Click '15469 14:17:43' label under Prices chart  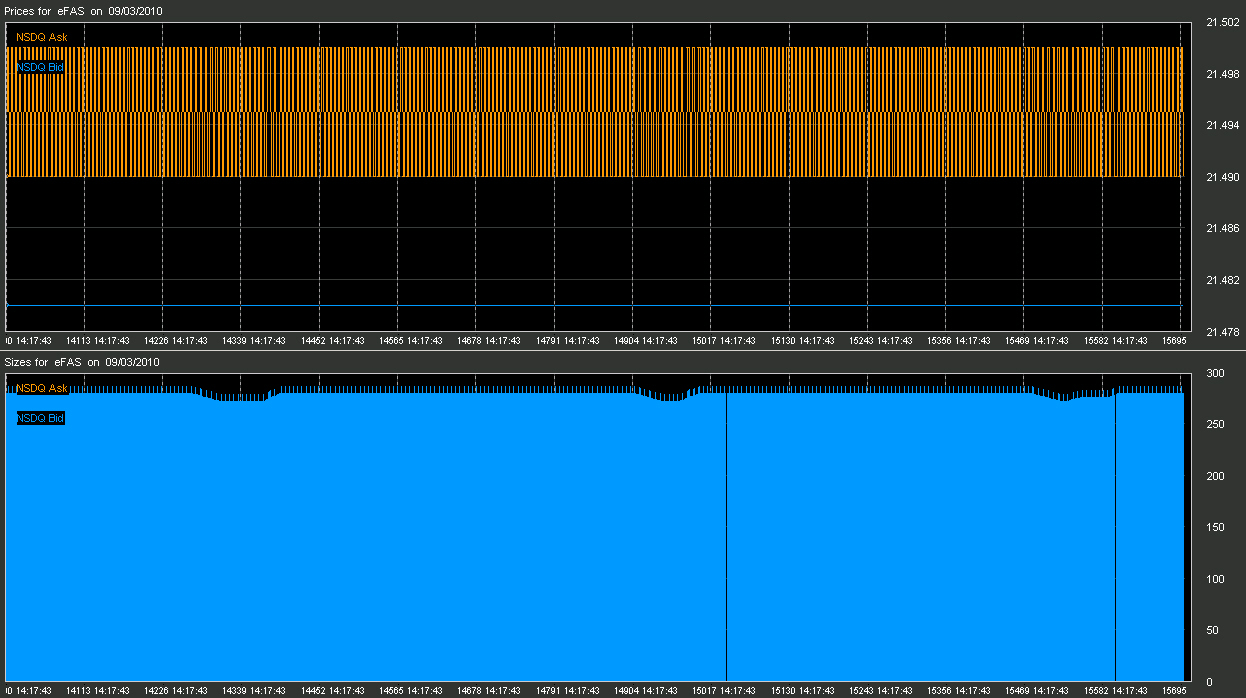coord(1038,341)
